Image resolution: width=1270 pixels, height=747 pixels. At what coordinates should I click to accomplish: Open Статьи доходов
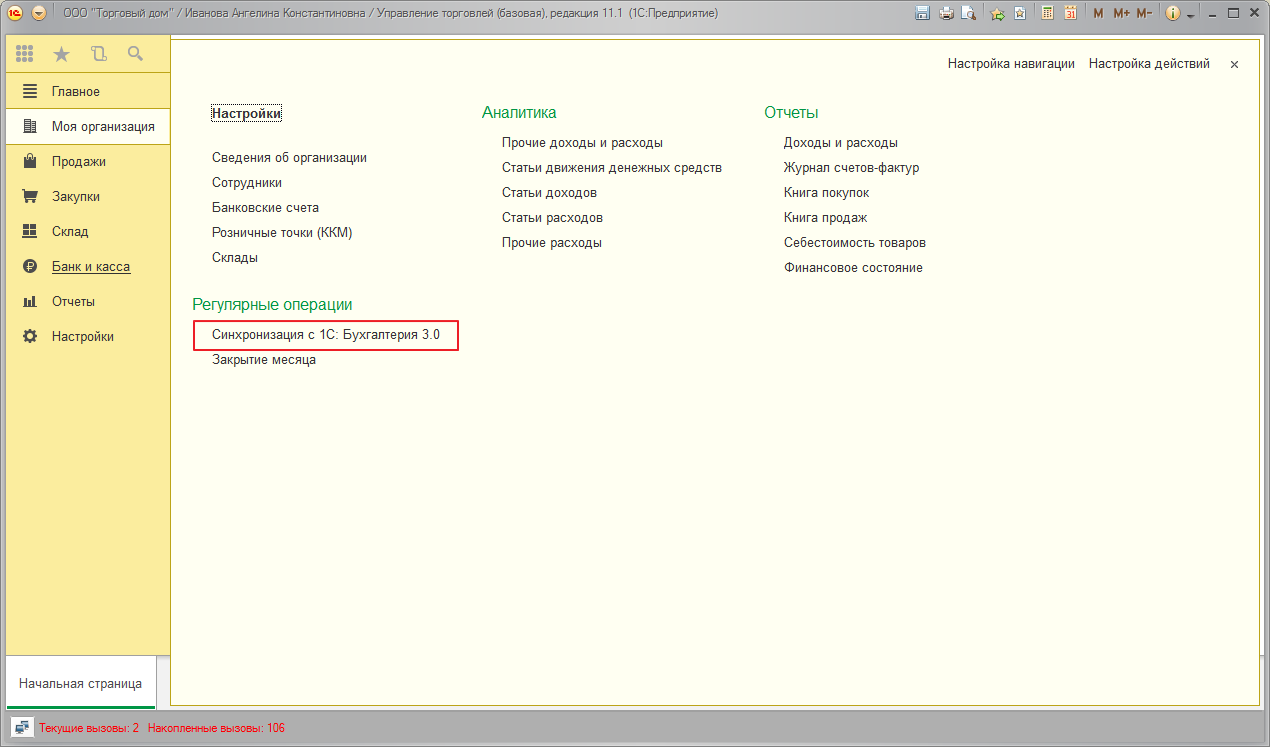[549, 193]
